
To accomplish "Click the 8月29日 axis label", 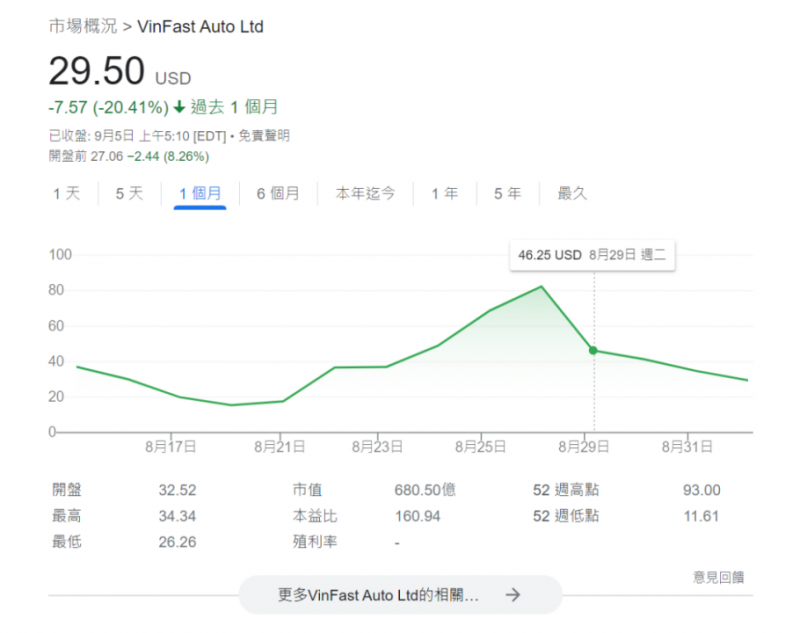I will pyautogui.click(x=583, y=447).
